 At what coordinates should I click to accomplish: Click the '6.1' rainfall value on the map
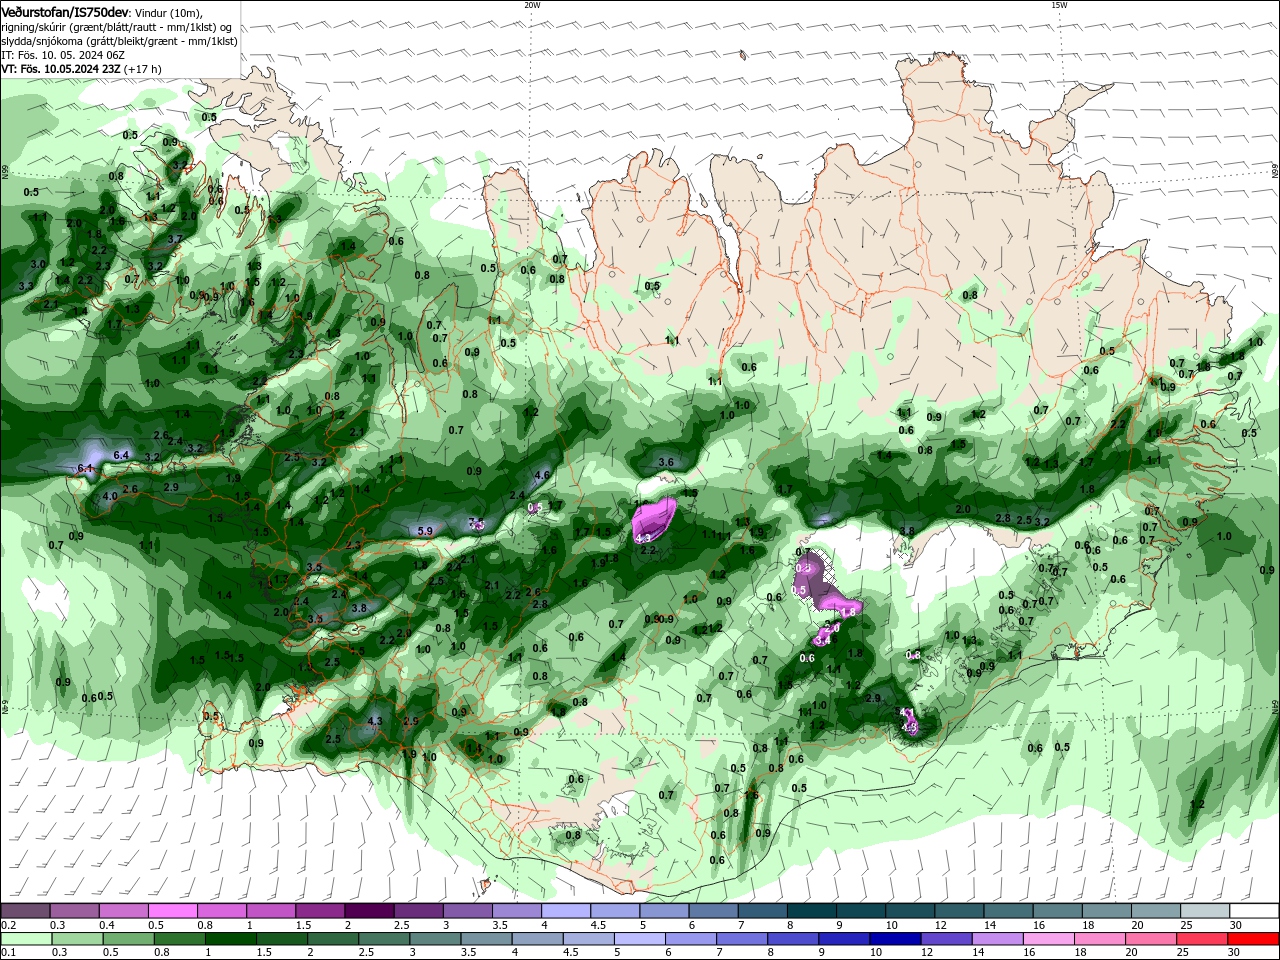pyautogui.click(x=86, y=468)
